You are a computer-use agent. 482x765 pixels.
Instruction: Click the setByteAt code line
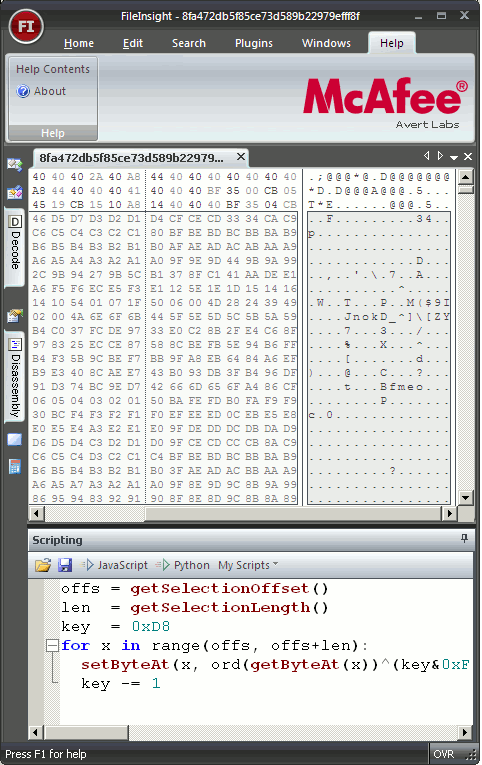point(276,664)
